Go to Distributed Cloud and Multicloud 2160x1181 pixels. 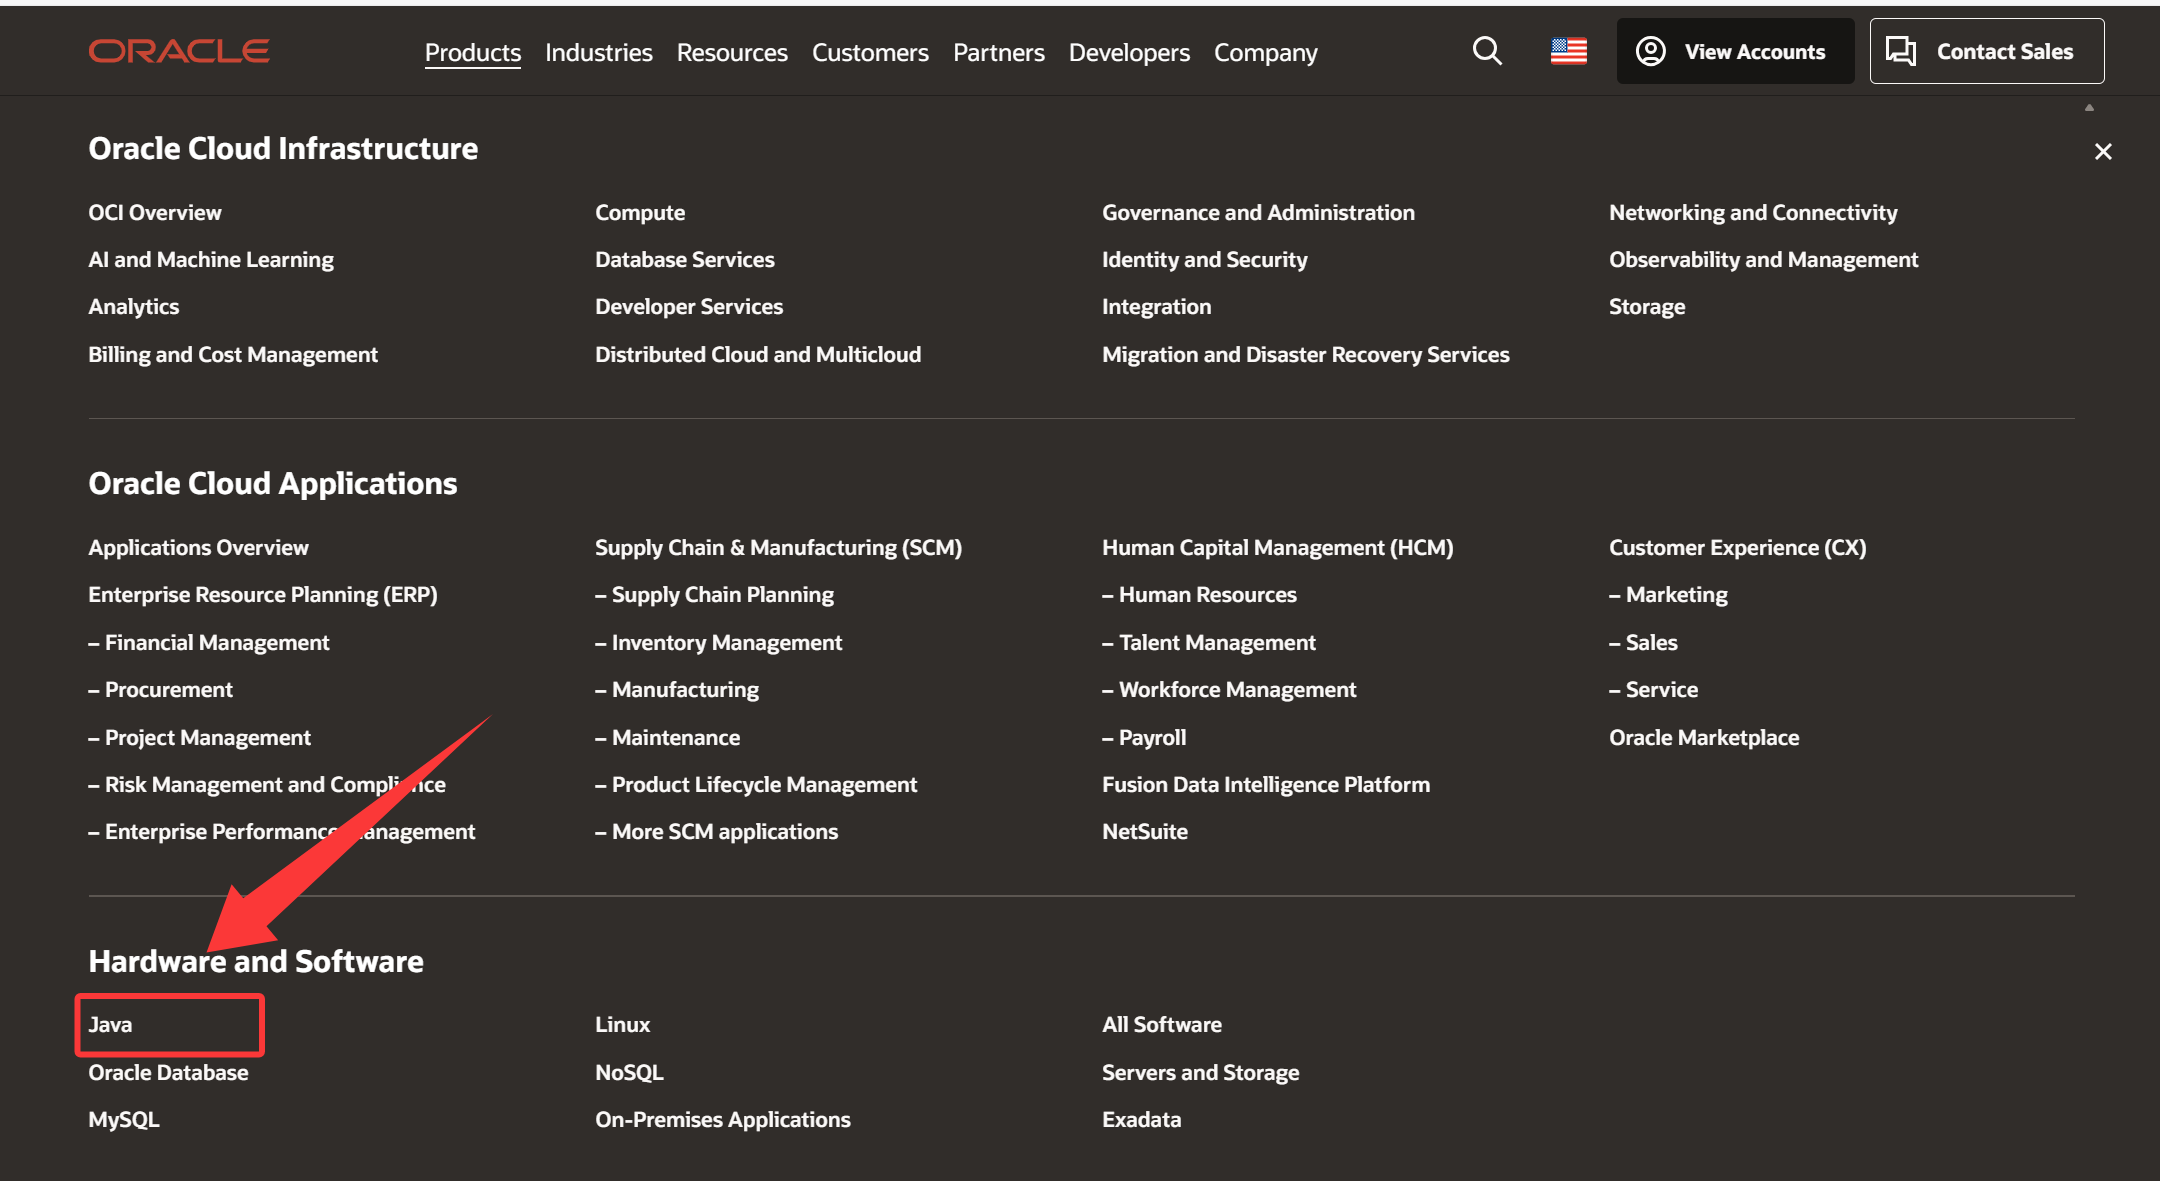pos(758,354)
